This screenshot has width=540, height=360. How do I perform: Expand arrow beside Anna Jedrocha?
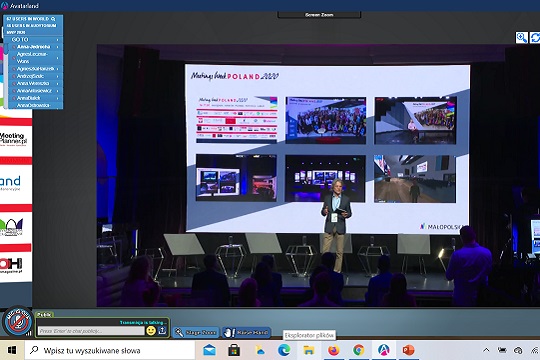58,47
